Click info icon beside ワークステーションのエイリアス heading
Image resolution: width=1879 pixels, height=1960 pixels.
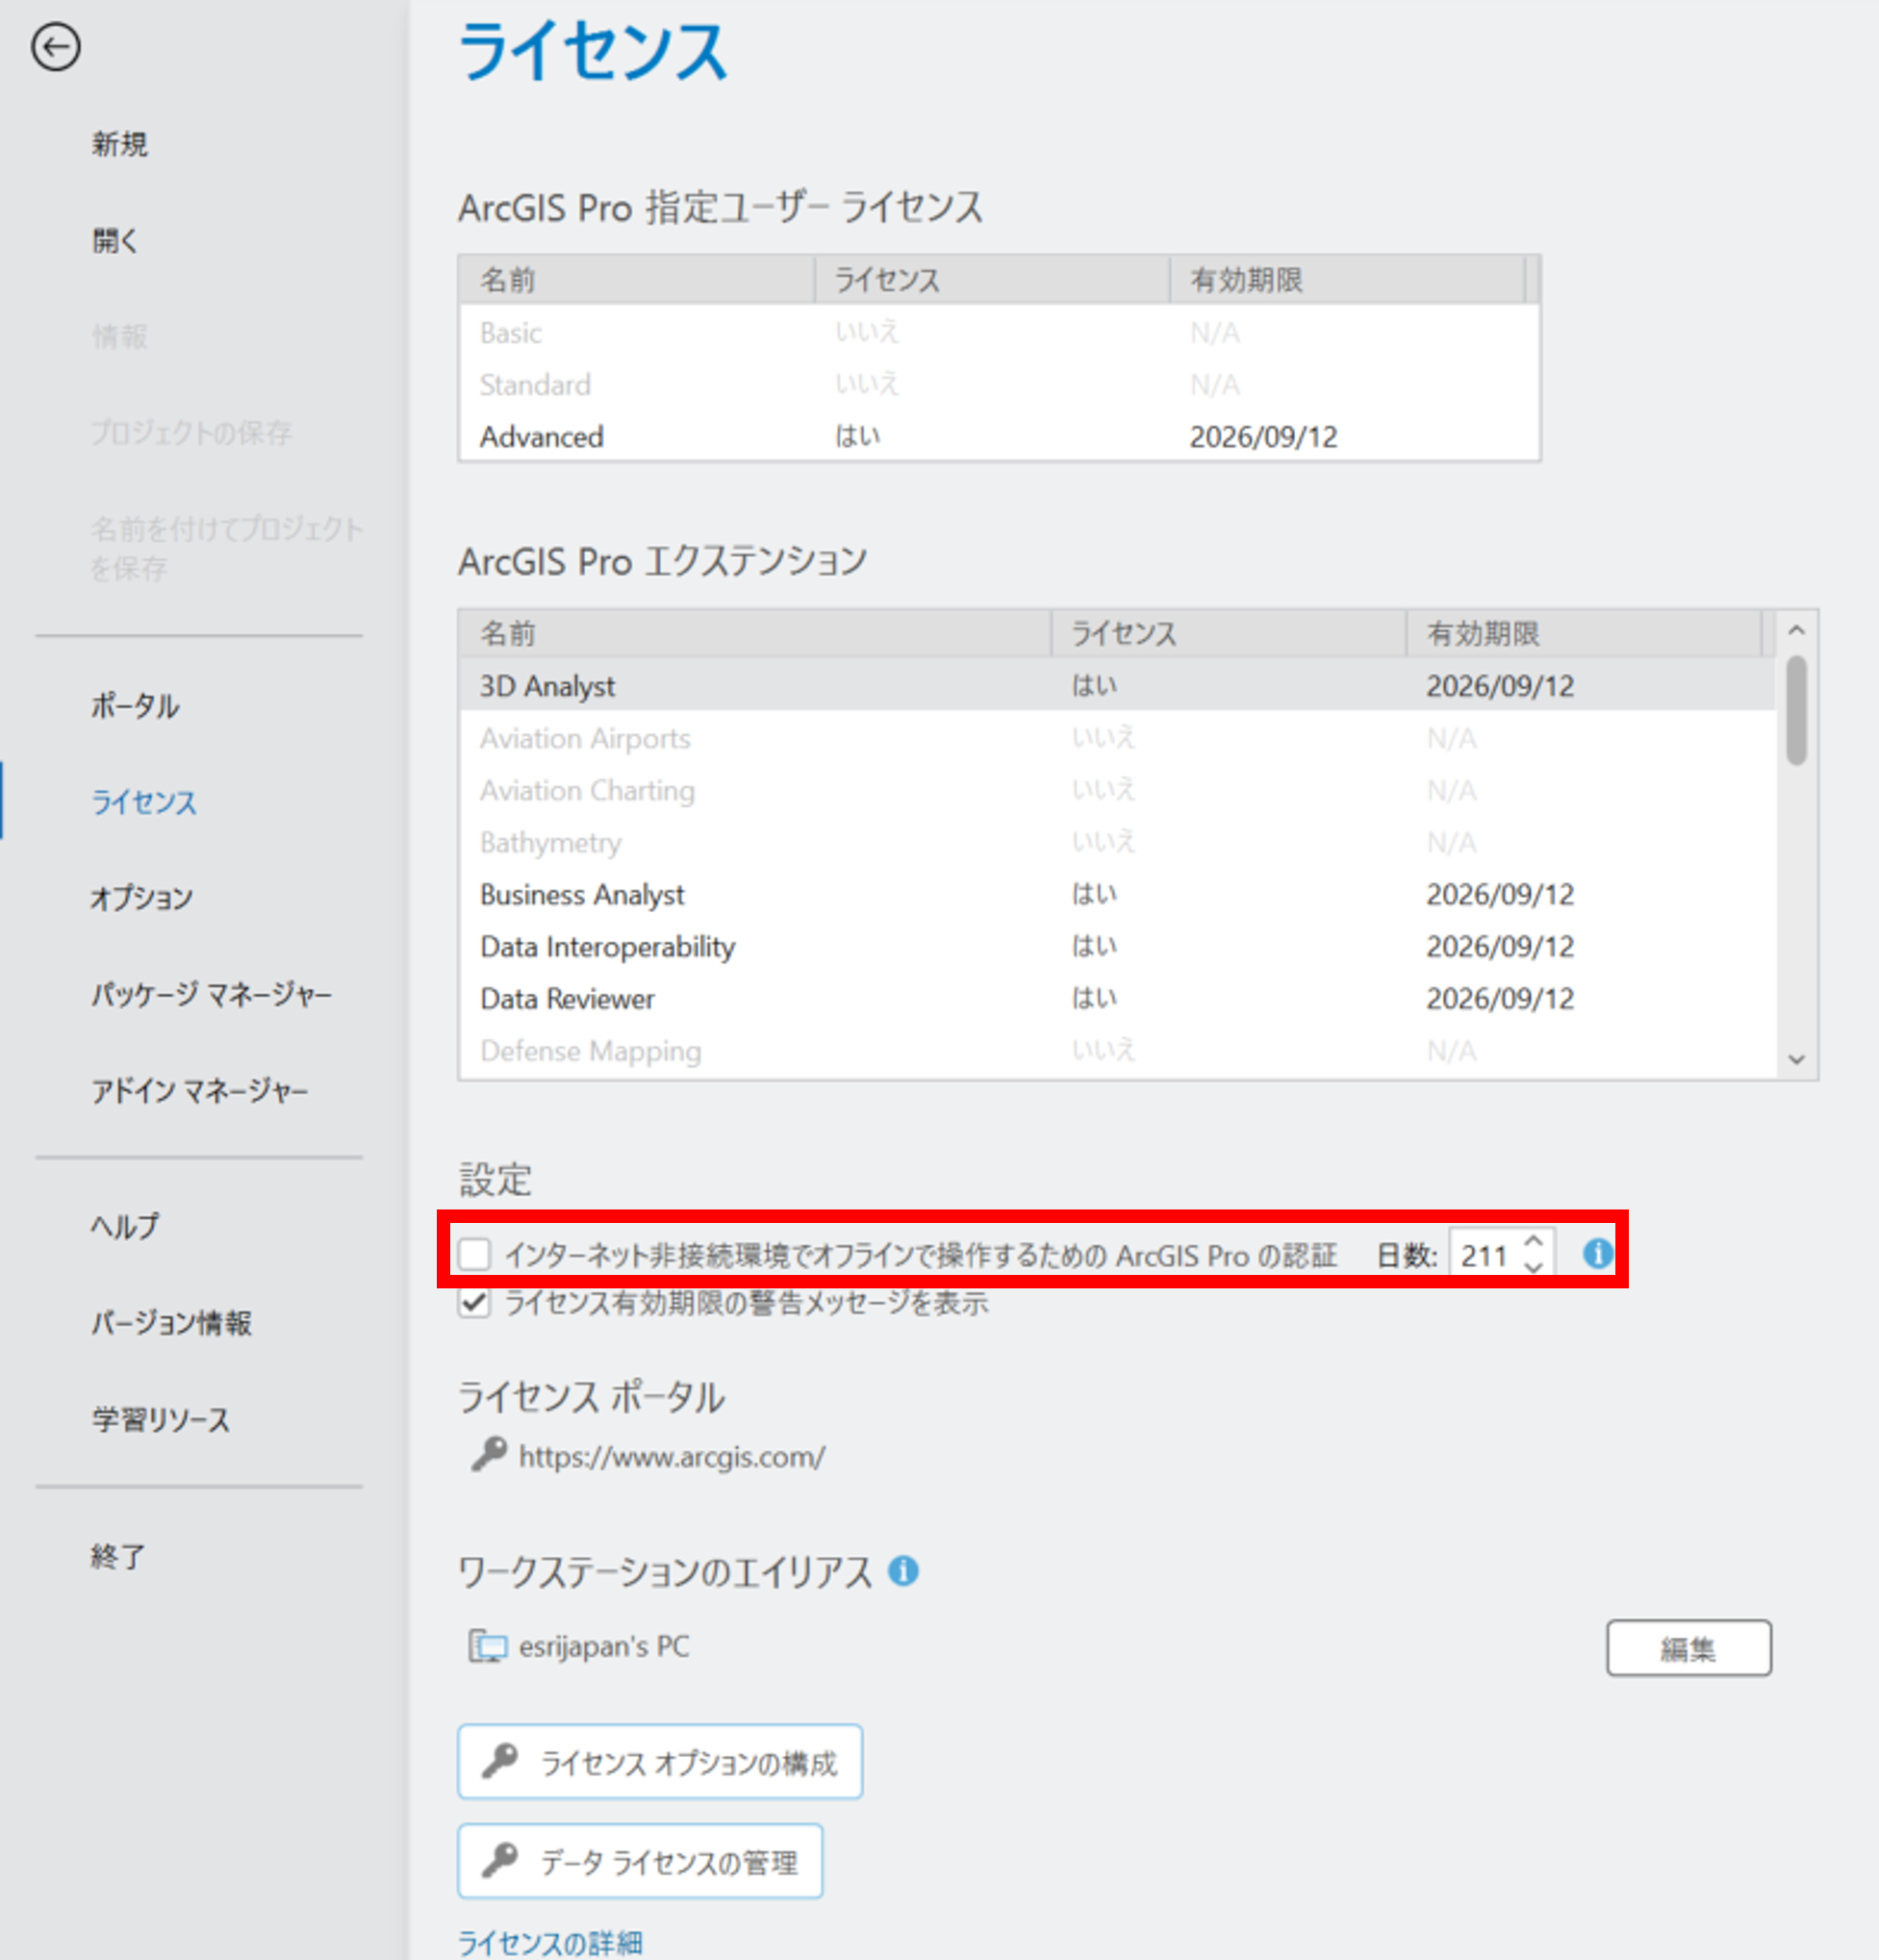(903, 1570)
